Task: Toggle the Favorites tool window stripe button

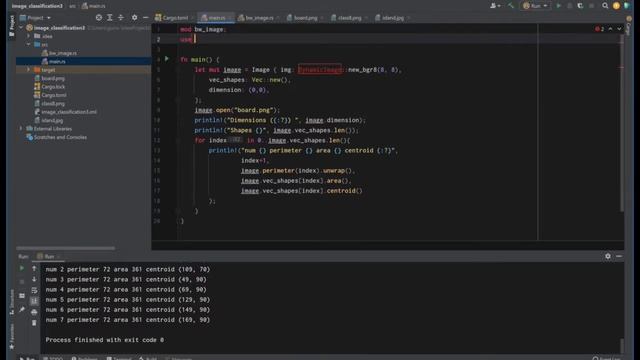Action: point(11,336)
